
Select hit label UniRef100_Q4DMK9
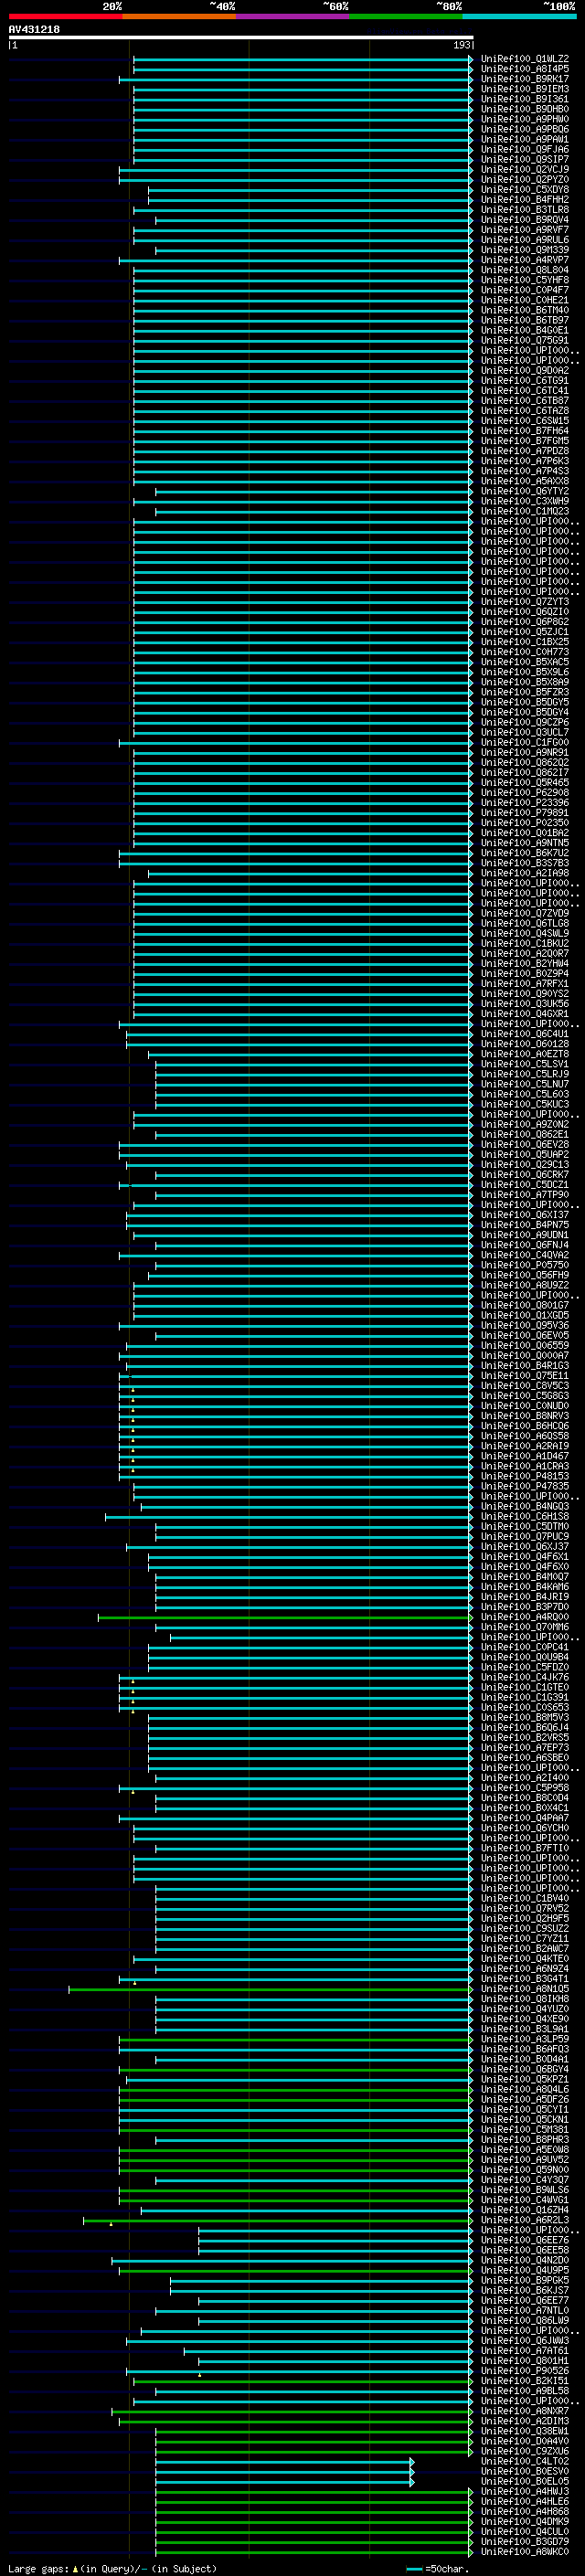click(524, 2523)
